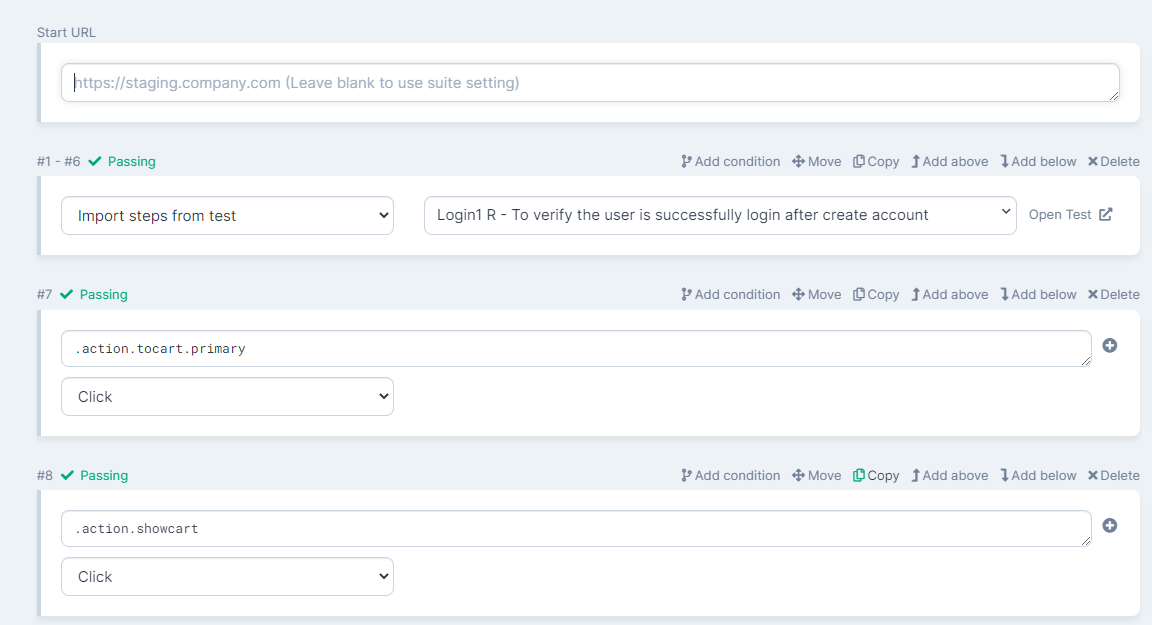
Task: Click the plus icon beside .action.showcart selector
Action: point(1109,525)
